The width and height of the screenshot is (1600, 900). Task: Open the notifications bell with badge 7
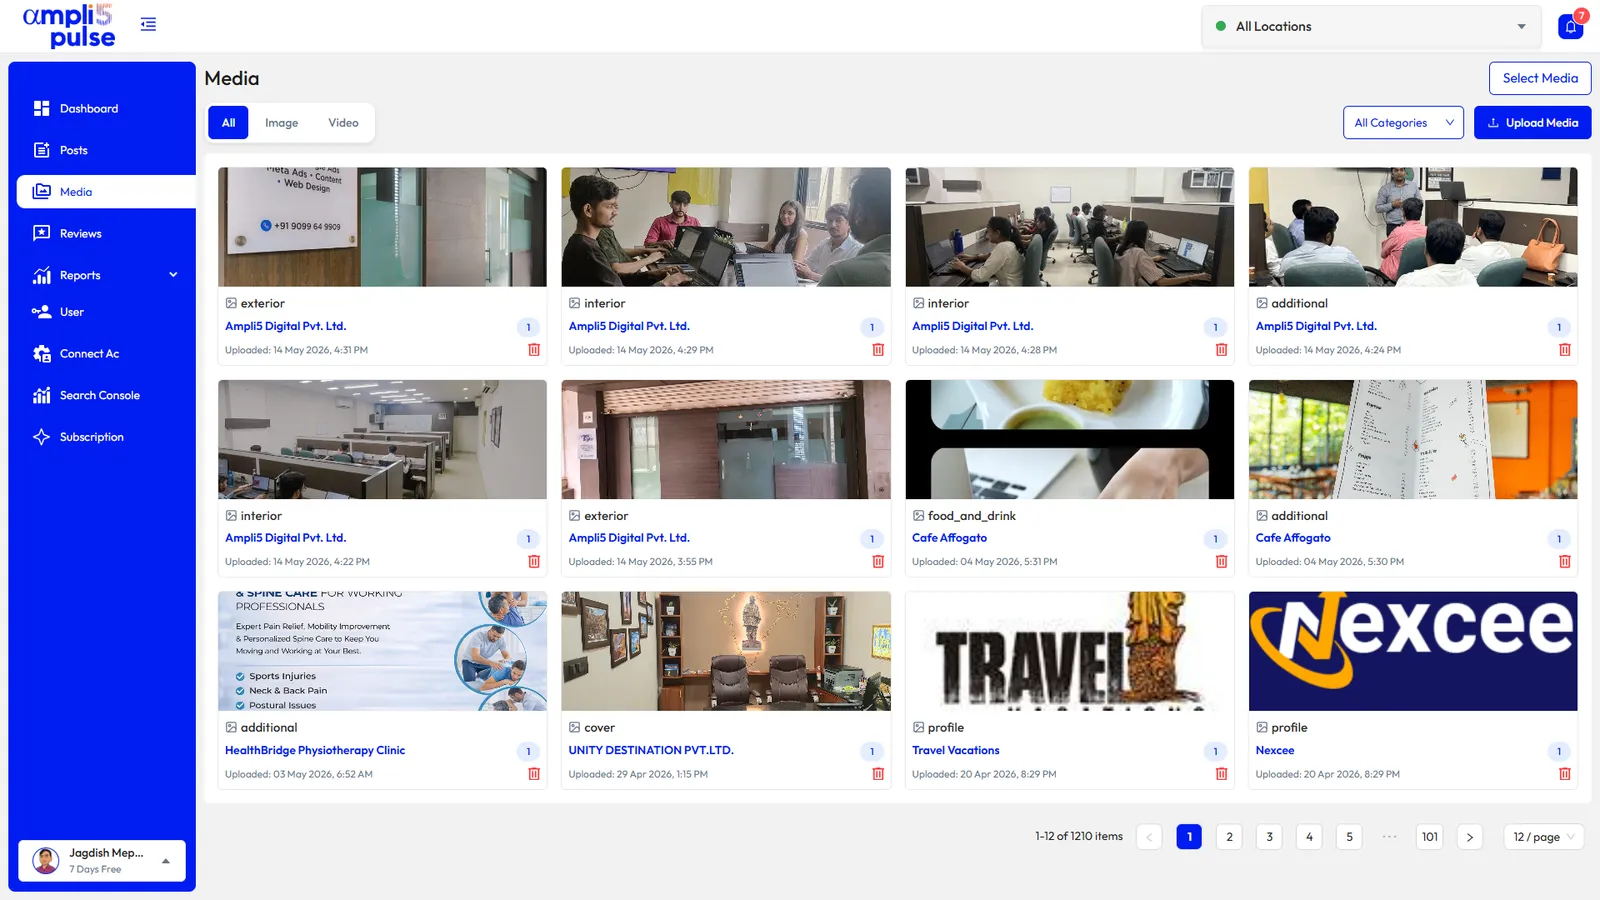pyautogui.click(x=1571, y=26)
